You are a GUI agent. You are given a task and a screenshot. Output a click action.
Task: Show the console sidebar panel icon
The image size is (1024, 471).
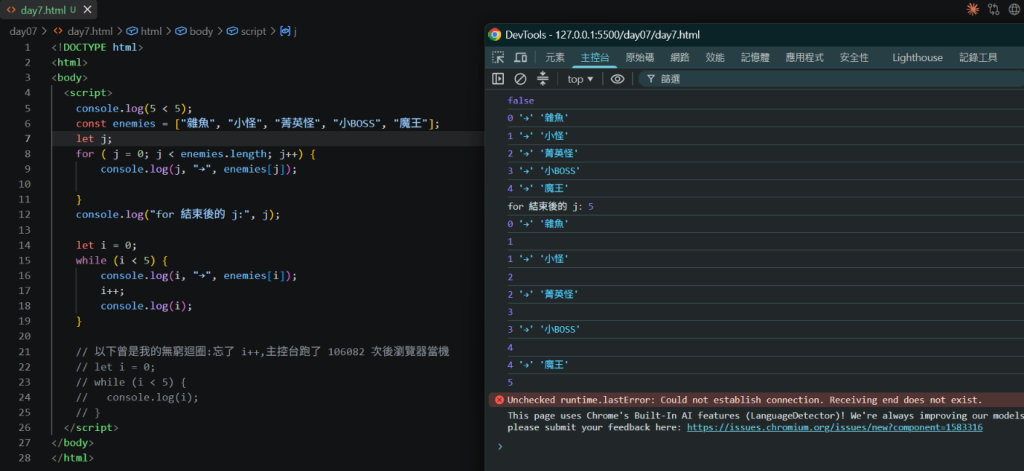tap(498, 79)
